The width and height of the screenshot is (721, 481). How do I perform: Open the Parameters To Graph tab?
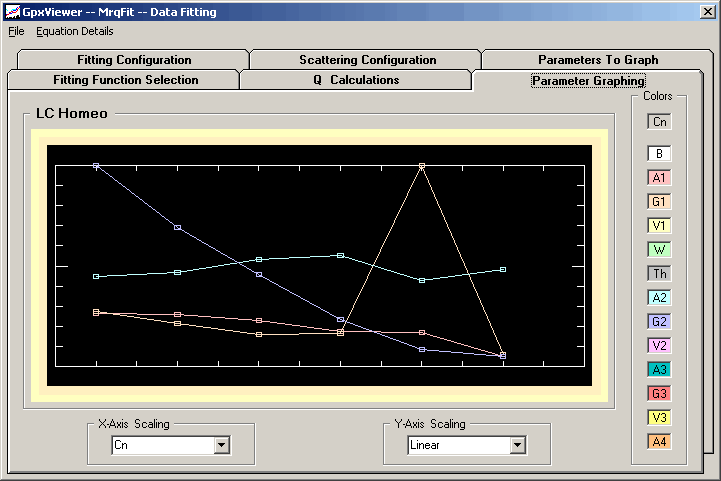point(598,60)
